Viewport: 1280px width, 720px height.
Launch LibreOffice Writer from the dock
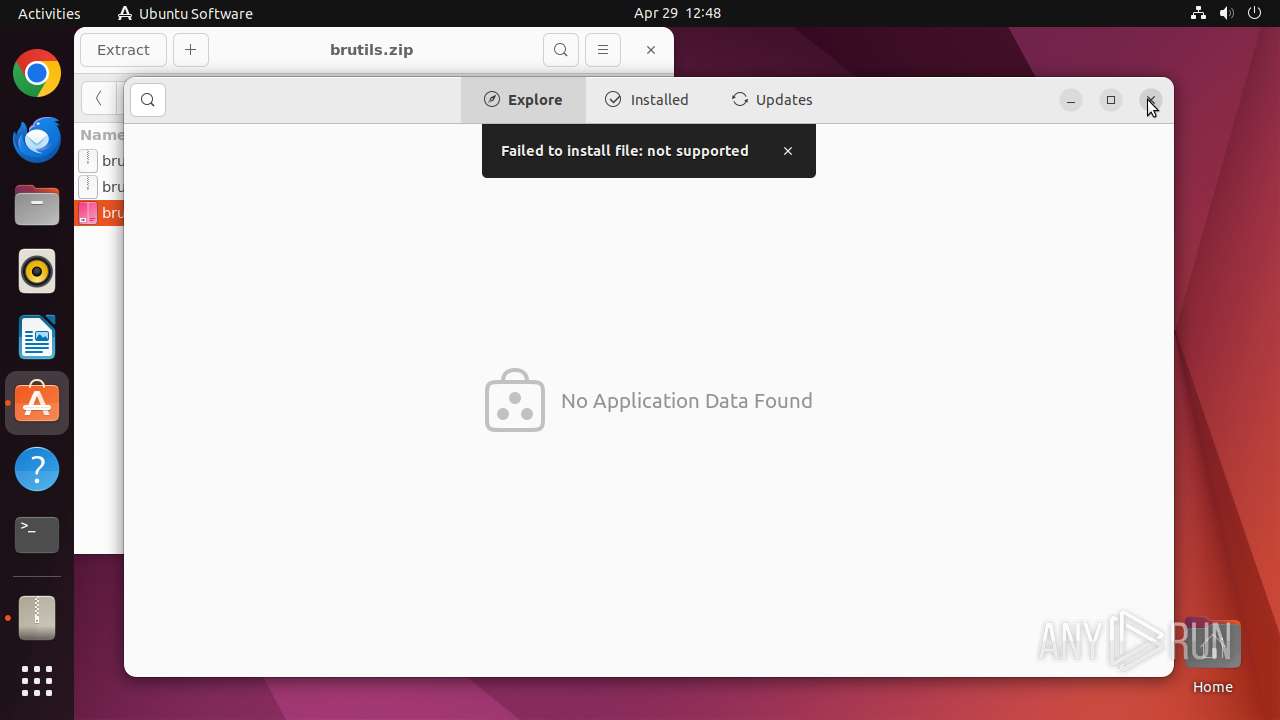coord(37,338)
